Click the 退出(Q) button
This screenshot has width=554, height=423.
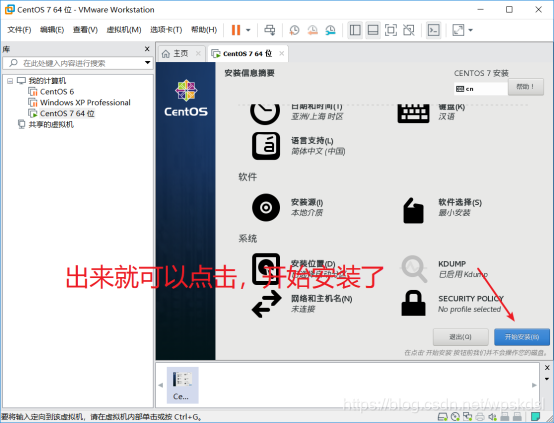(x=460, y=337)
